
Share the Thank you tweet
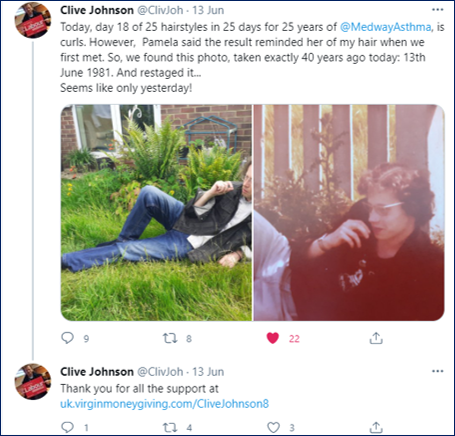(x=376, y=427)
